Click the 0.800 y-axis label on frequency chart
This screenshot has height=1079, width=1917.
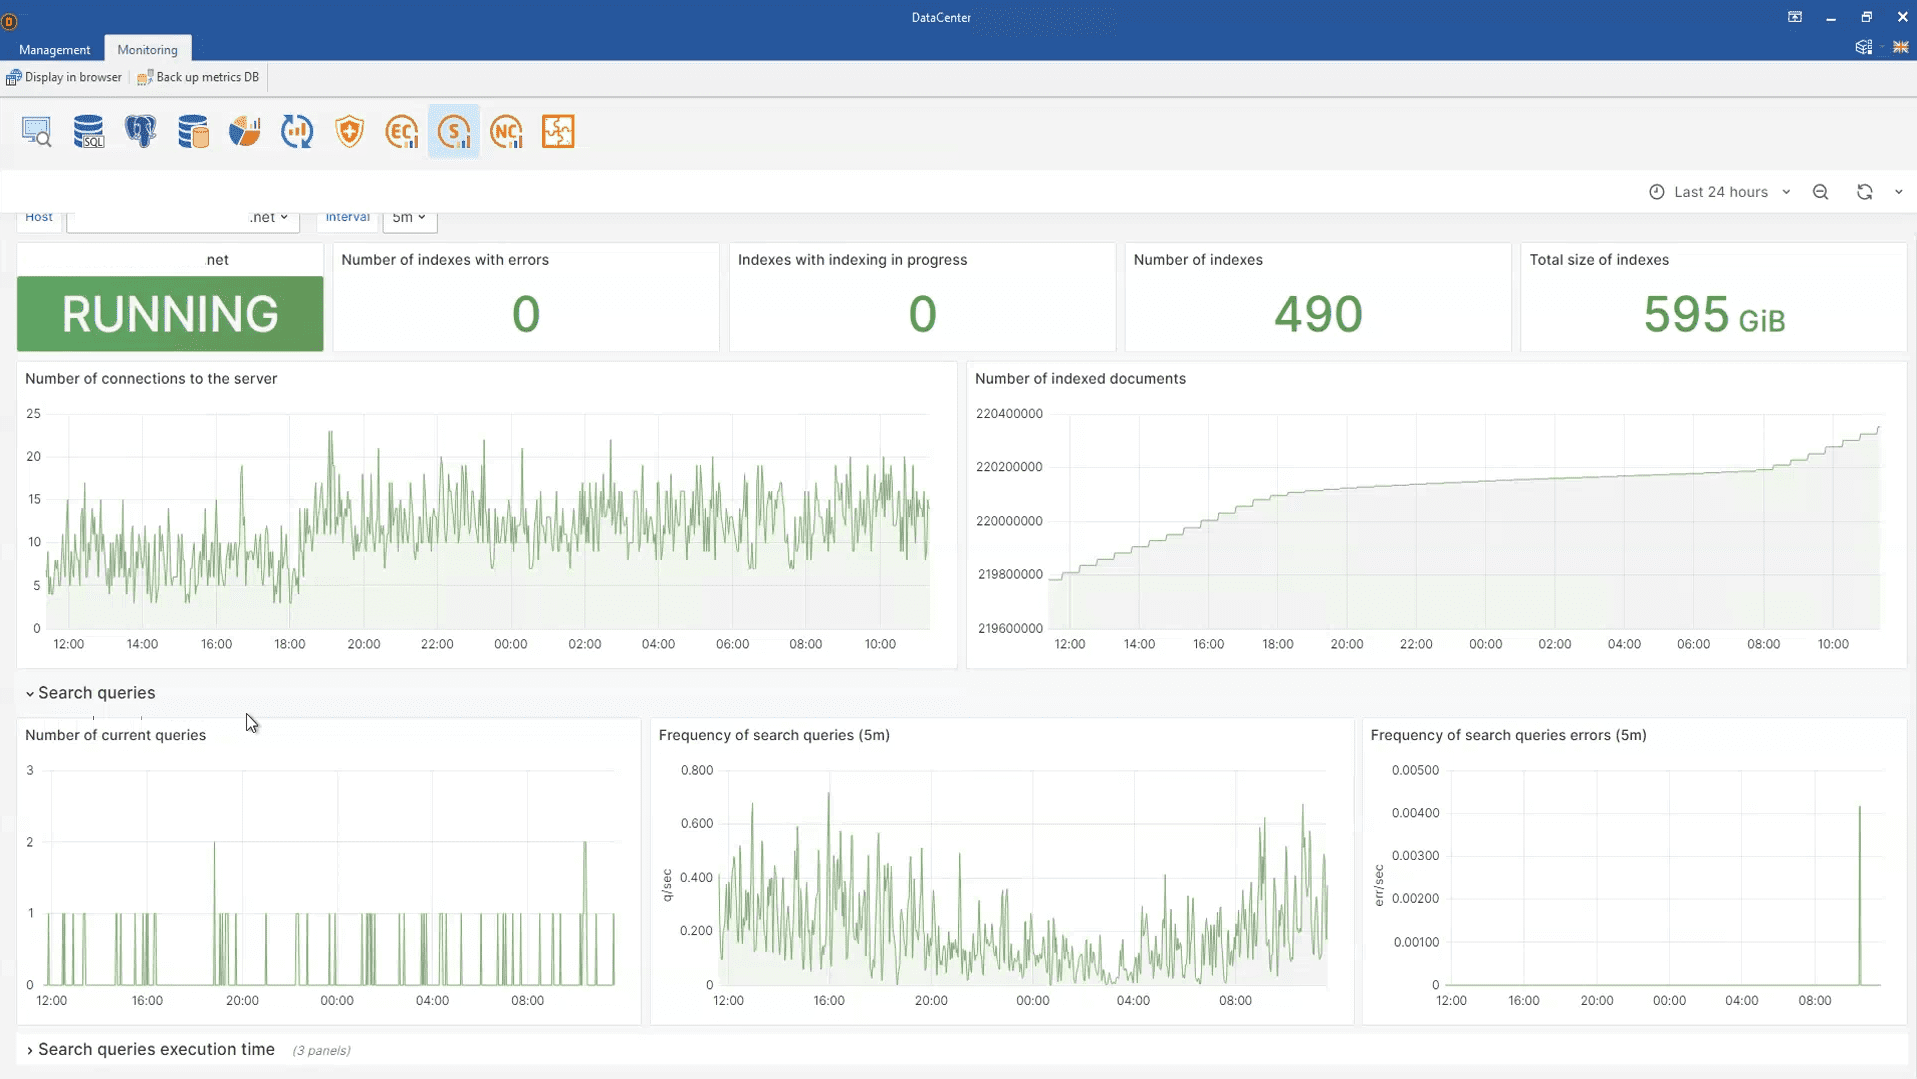pyautogui.click(x=697, y=770)
